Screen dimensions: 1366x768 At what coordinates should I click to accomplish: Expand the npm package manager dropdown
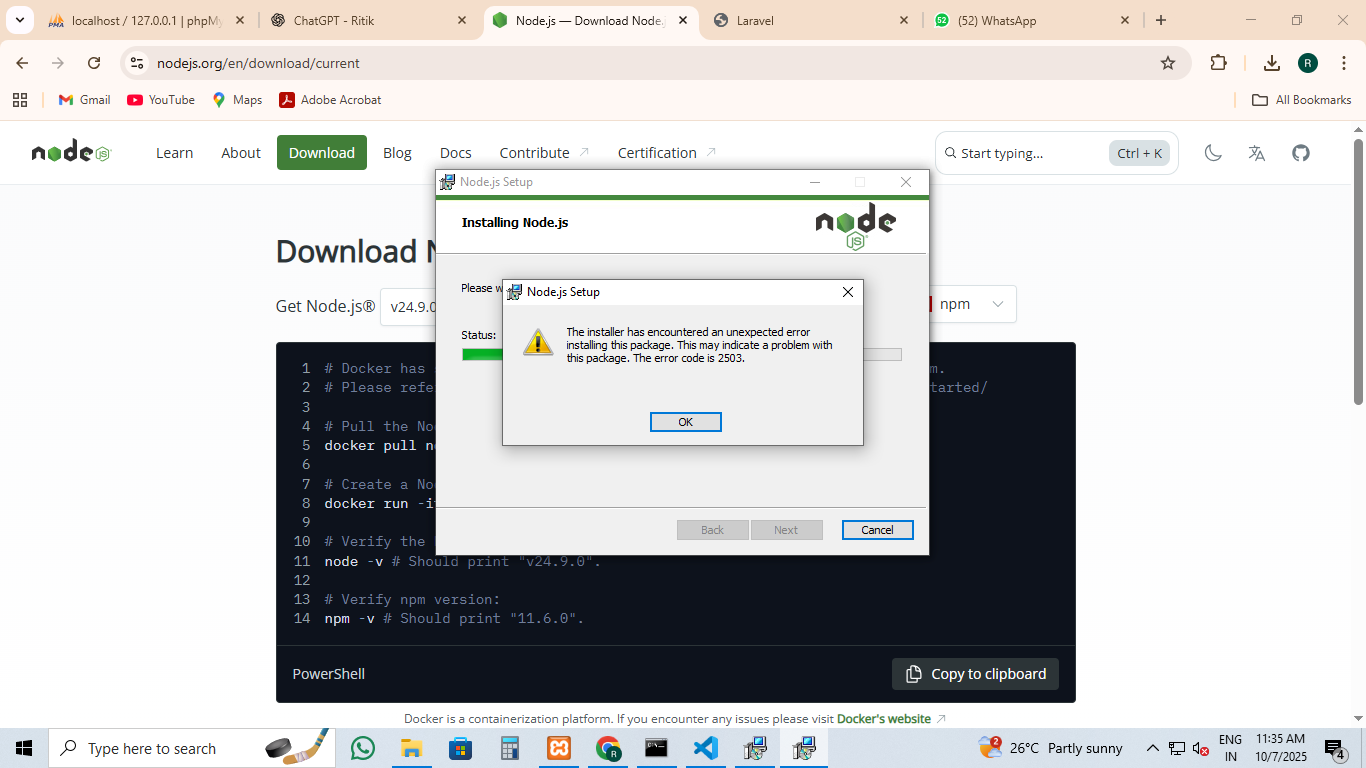(972, 304)
